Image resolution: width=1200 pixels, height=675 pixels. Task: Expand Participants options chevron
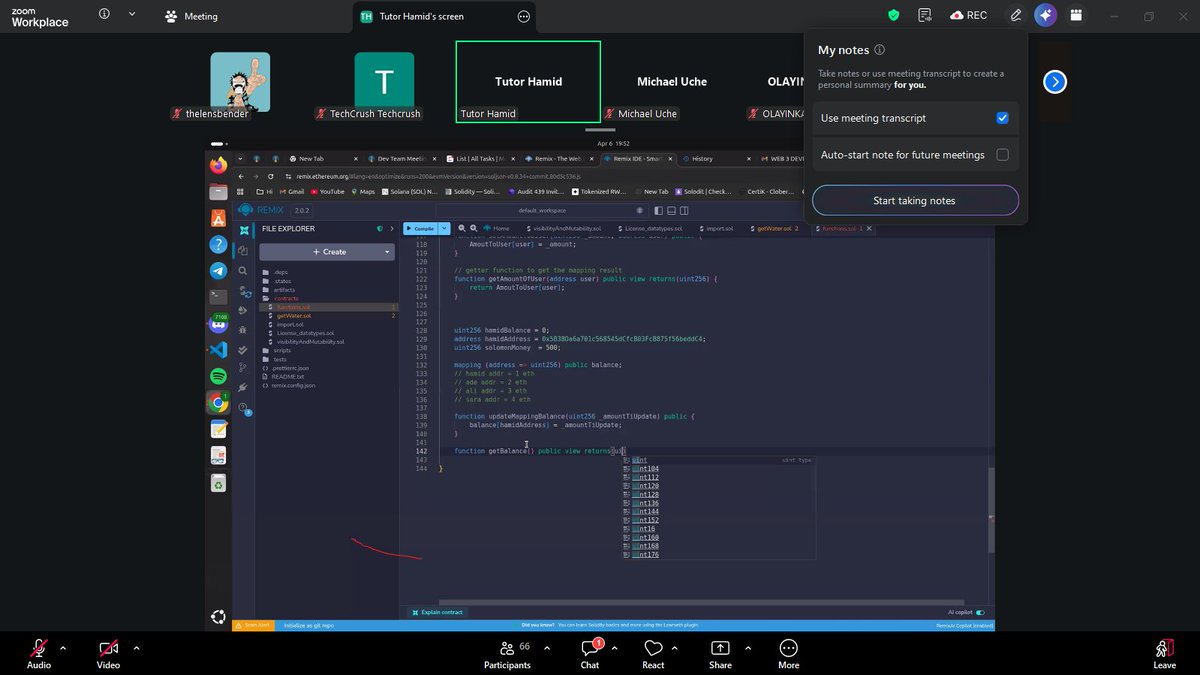[546, 648]
